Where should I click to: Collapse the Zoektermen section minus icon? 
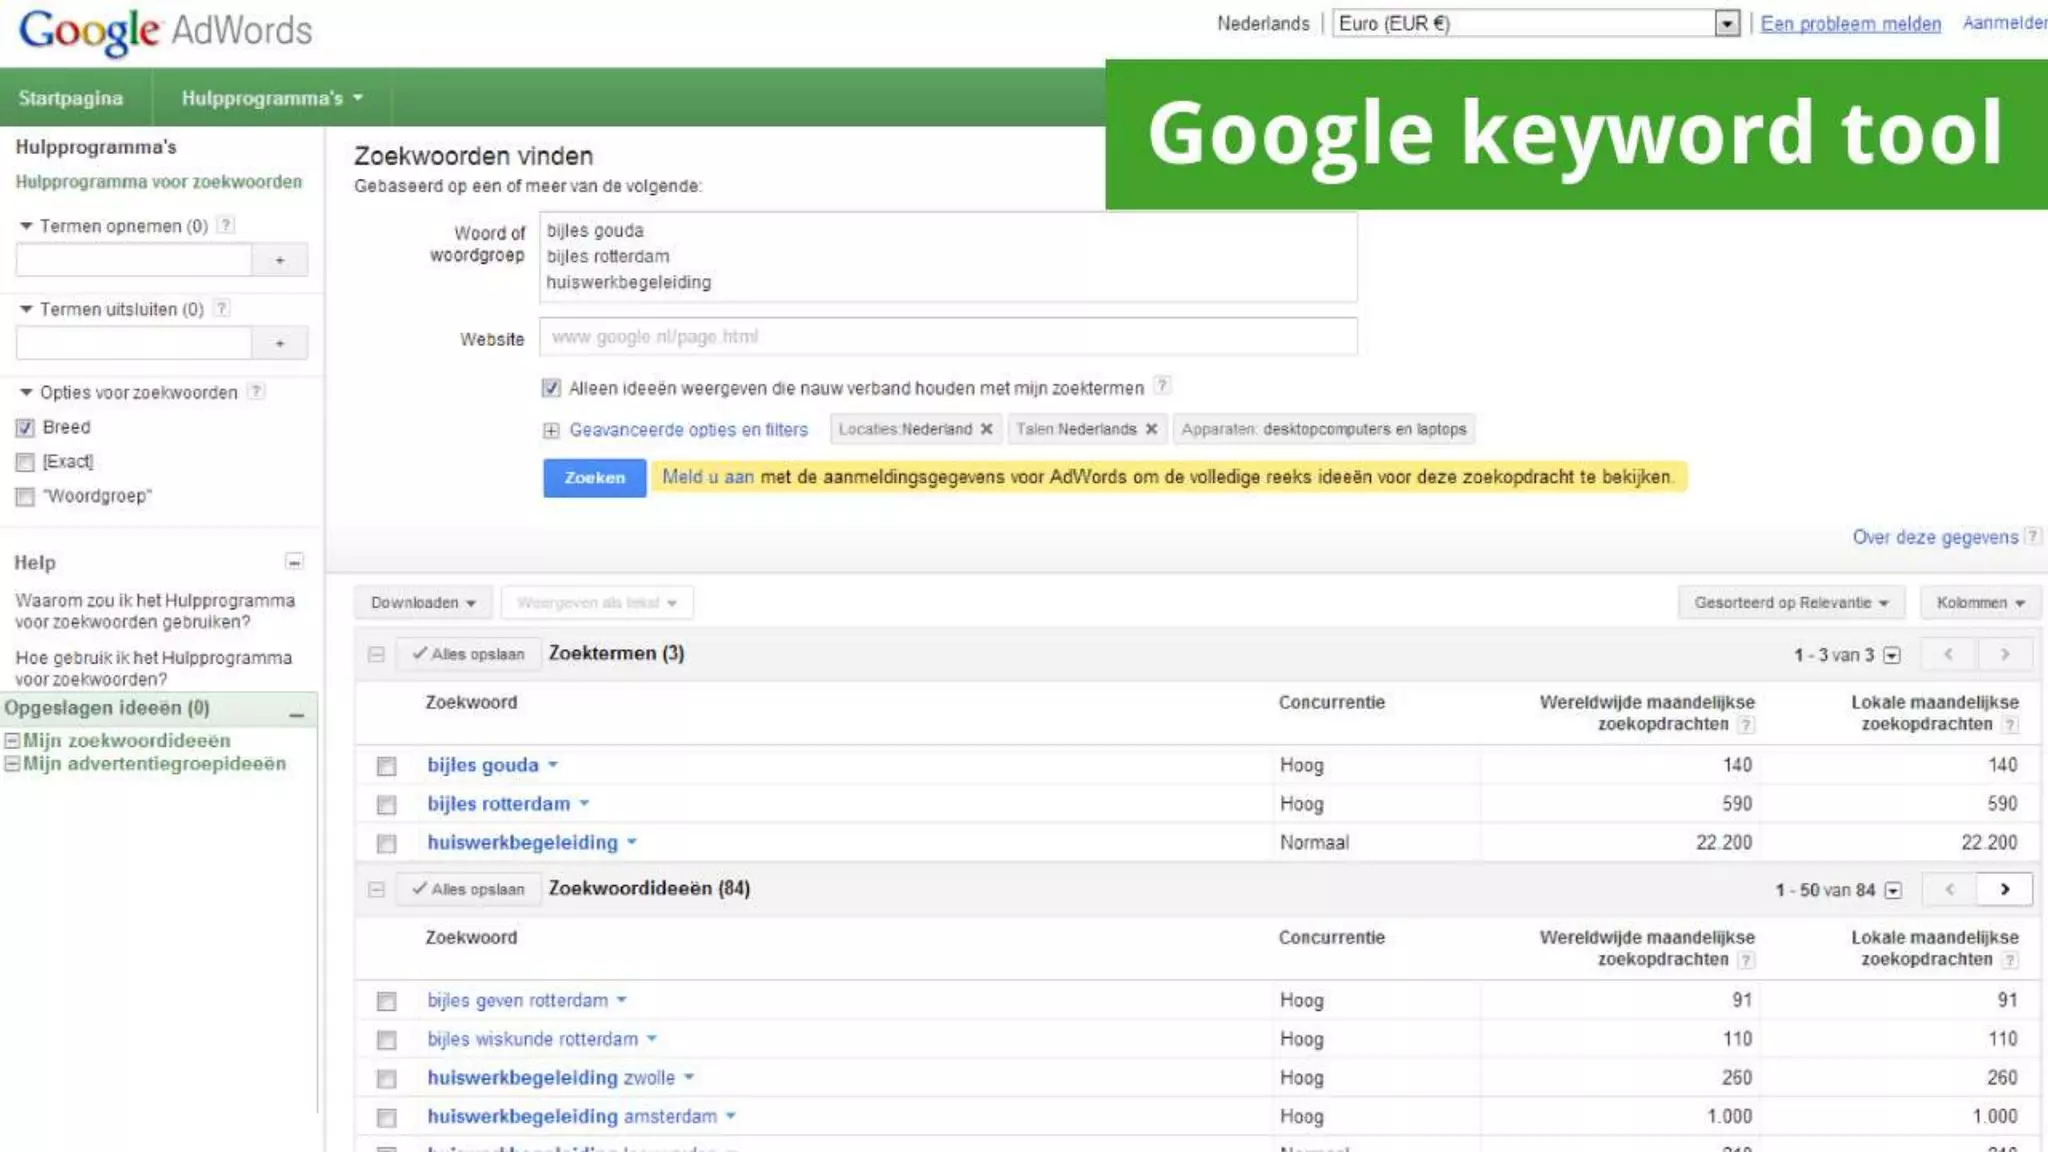(376, 654)
